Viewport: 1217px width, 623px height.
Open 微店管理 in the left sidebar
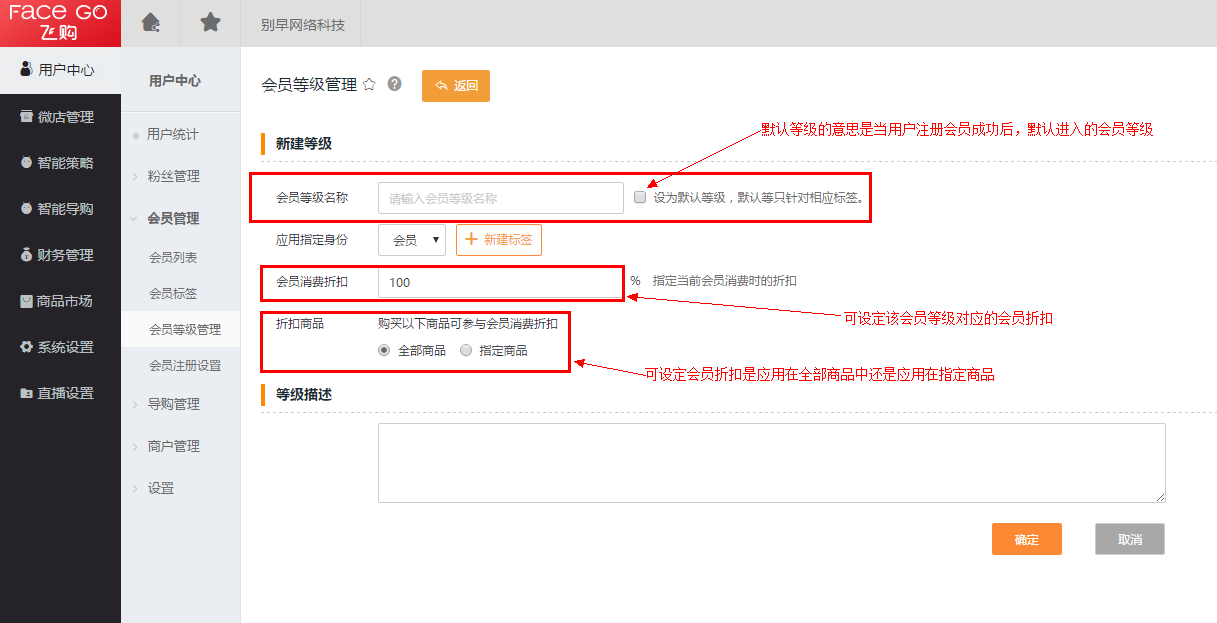tap(60, 117)
